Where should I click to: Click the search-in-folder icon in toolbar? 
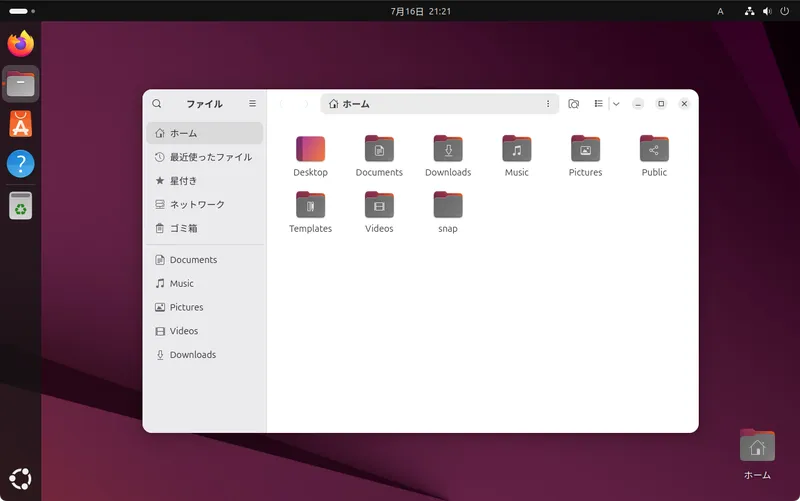[x=573, y=104]
